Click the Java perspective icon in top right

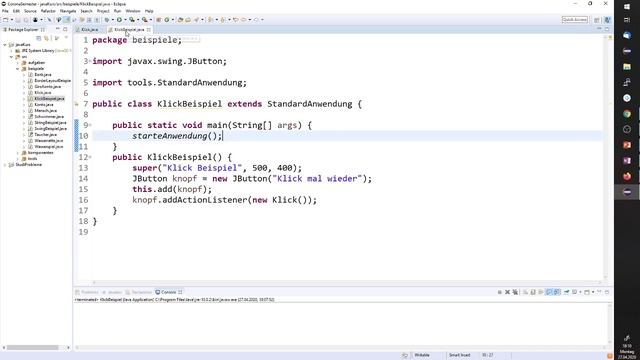coord(607,20)
